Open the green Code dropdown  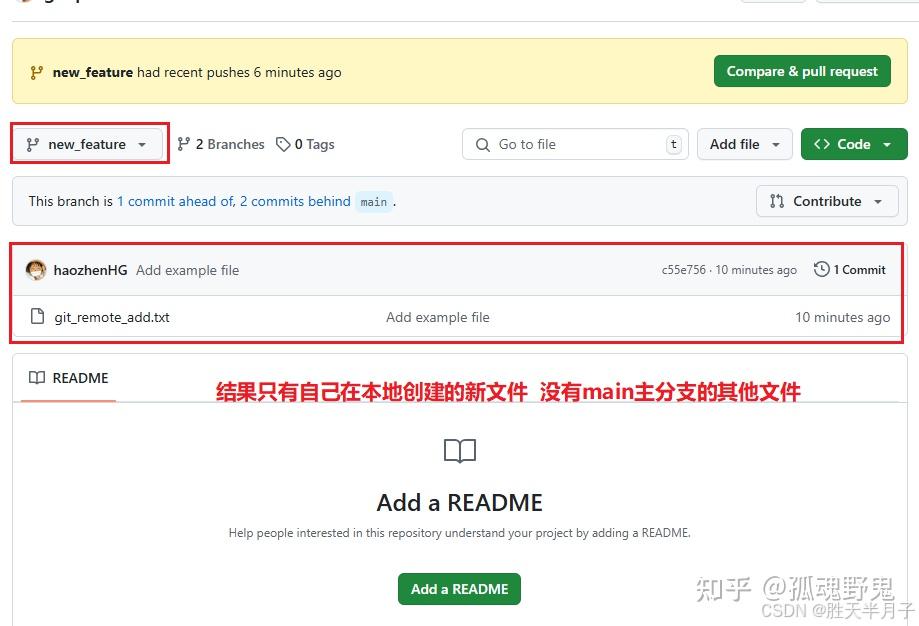tap(854, 144)
